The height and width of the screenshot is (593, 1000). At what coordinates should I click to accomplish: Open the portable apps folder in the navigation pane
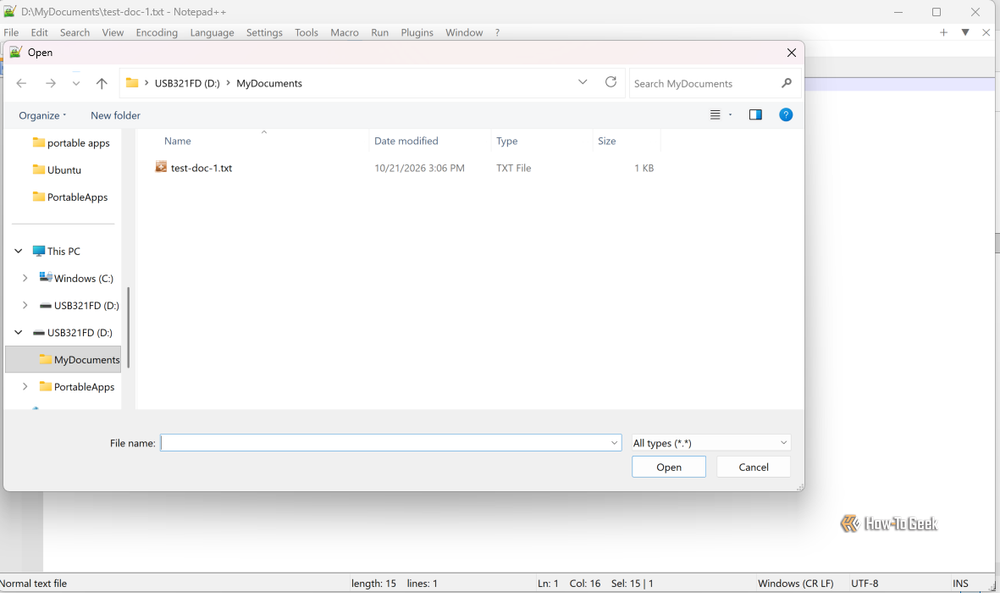71,143
